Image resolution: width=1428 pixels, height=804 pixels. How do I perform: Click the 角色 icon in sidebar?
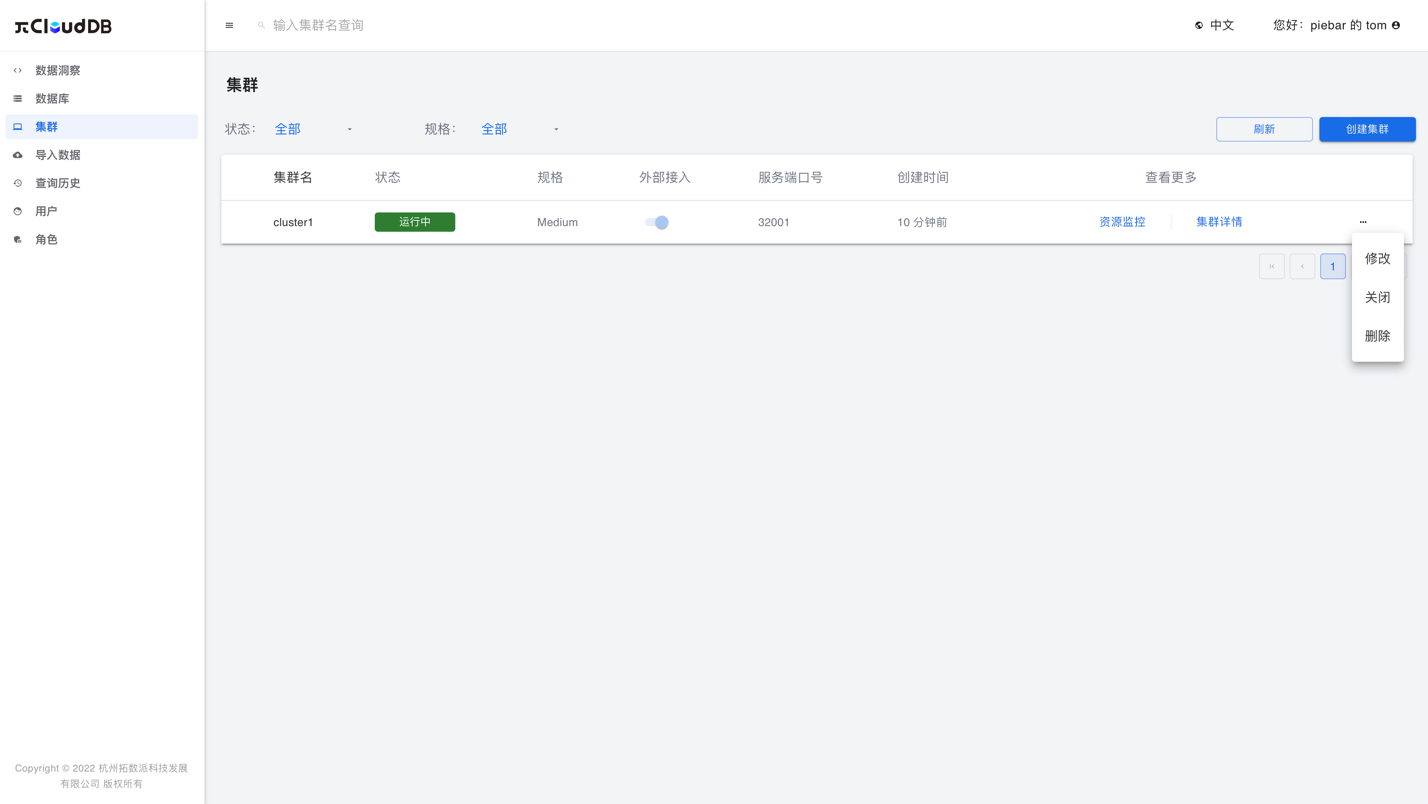pos(18,239)
